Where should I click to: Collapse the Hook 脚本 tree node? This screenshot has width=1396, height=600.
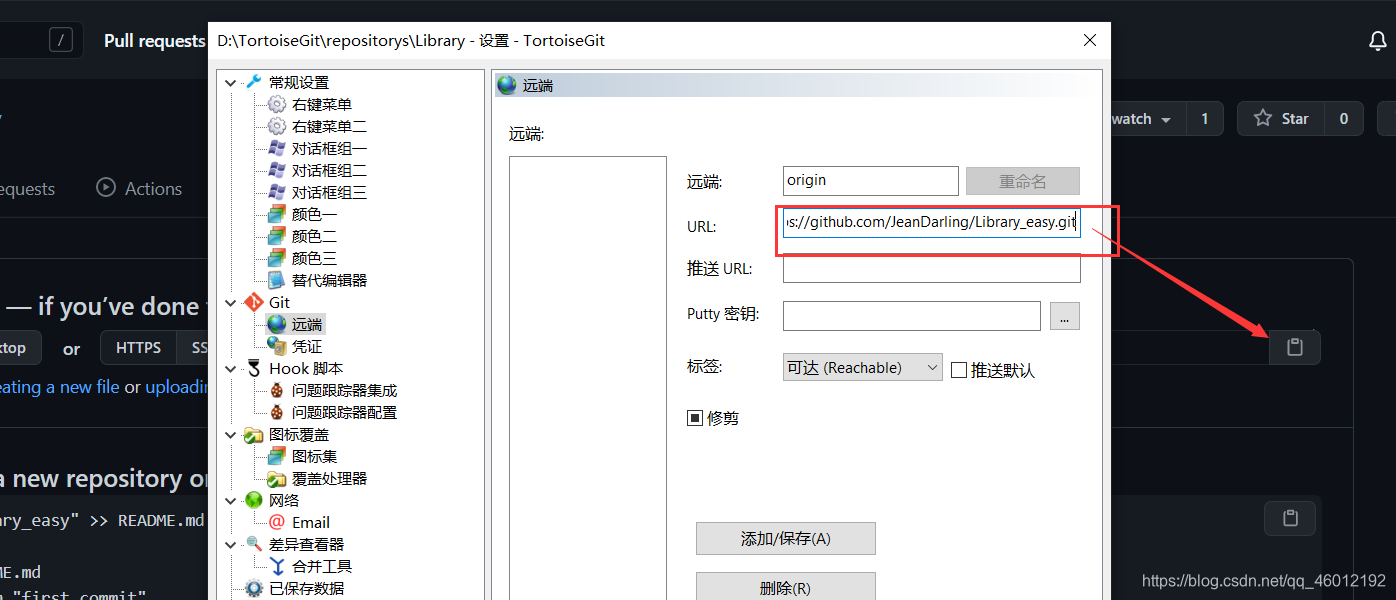[231, 368]
